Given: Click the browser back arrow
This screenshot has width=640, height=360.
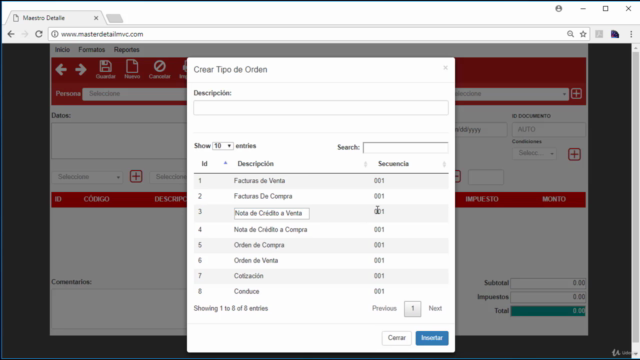Looking at the screenshot, I should 11,34.
